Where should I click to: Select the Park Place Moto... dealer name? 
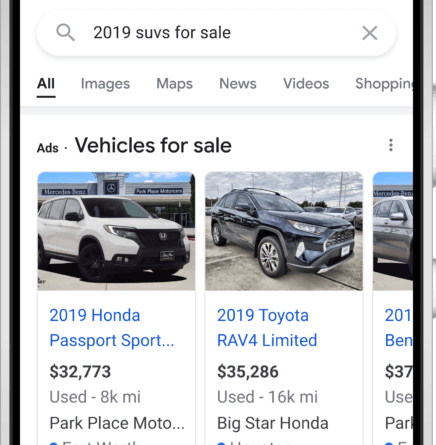(x=117, y=423)
